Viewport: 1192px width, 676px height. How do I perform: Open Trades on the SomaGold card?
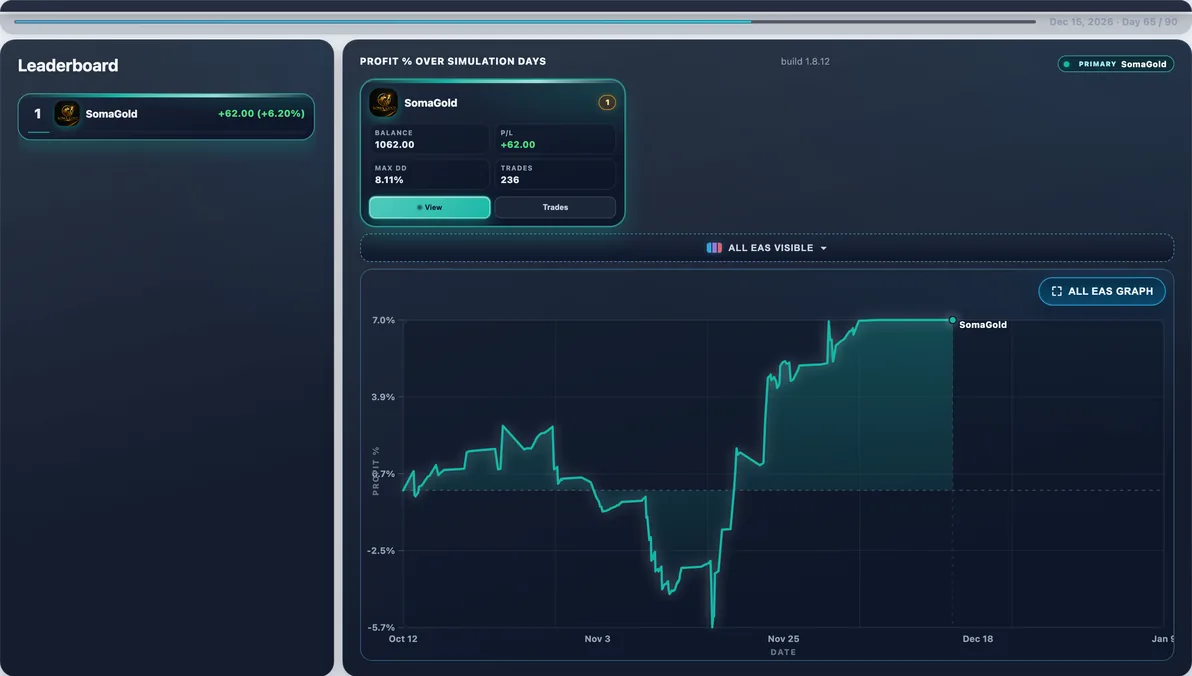point(555,208)
